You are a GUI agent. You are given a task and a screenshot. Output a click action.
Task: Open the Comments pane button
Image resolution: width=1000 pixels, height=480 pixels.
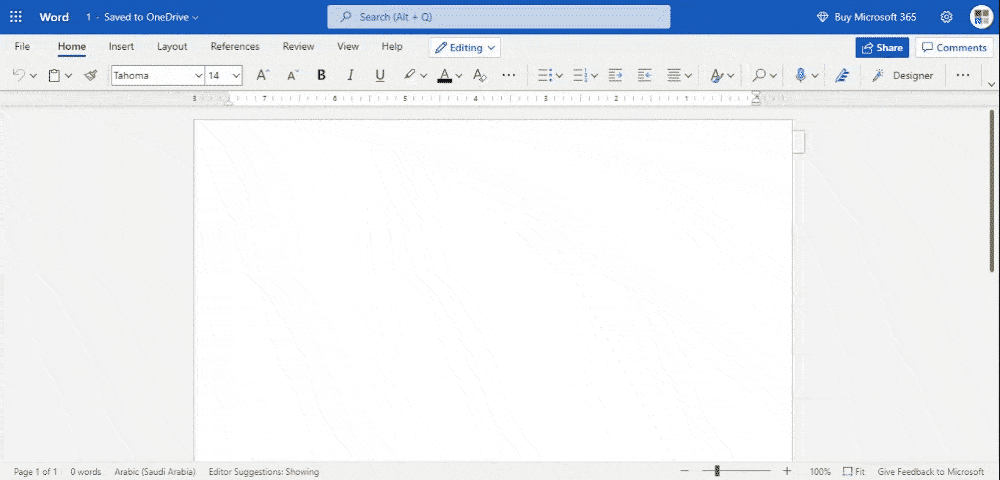pyautogui.click(x=953, y=48)
